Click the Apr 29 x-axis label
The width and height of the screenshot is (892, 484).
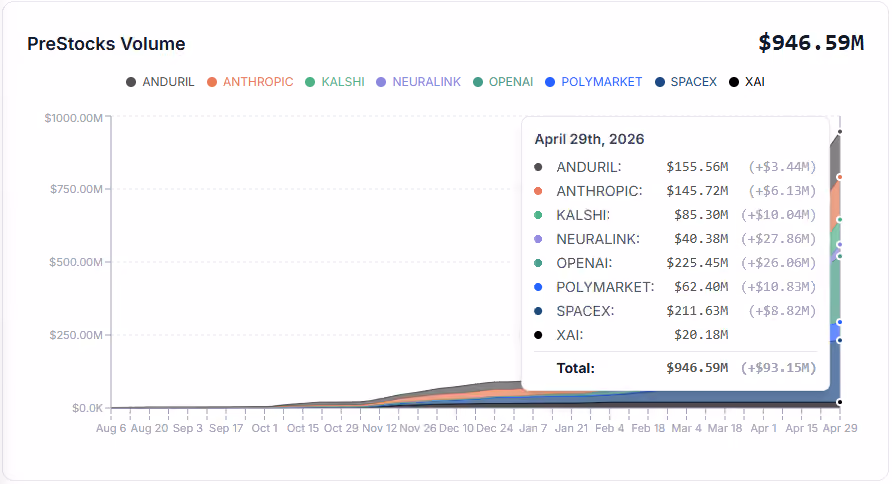pyautogui.click(x=840, y=428)
